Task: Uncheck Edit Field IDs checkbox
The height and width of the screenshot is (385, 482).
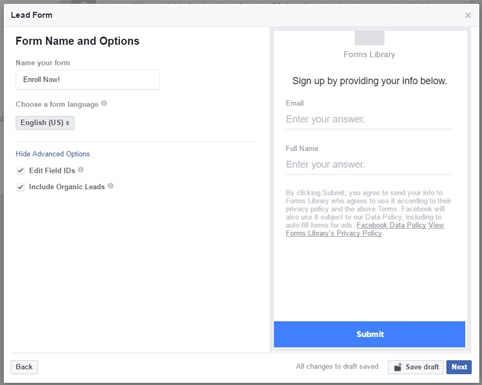Action: 21,170
